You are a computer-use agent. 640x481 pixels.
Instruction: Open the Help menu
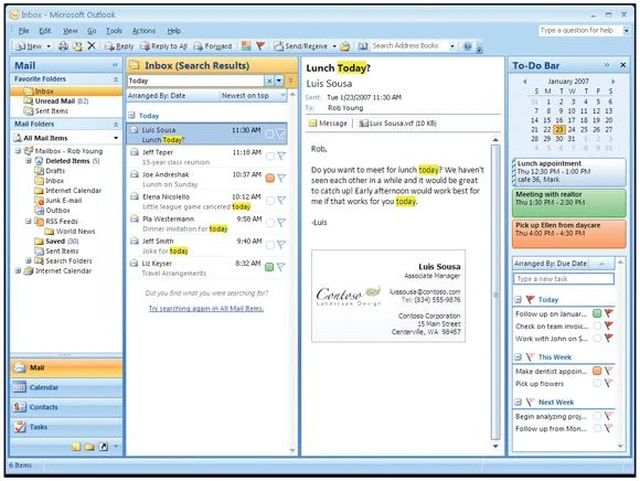[174, 31]
